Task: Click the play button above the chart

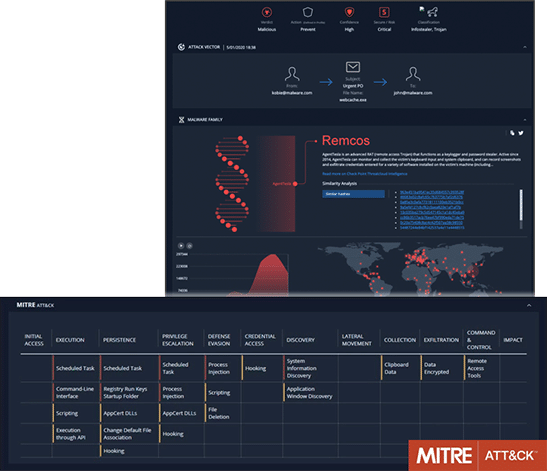Action: [181, 246]
